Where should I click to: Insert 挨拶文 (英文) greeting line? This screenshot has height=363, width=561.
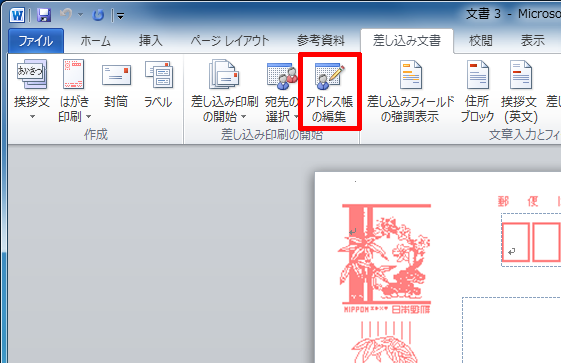(x=520, y=92)
